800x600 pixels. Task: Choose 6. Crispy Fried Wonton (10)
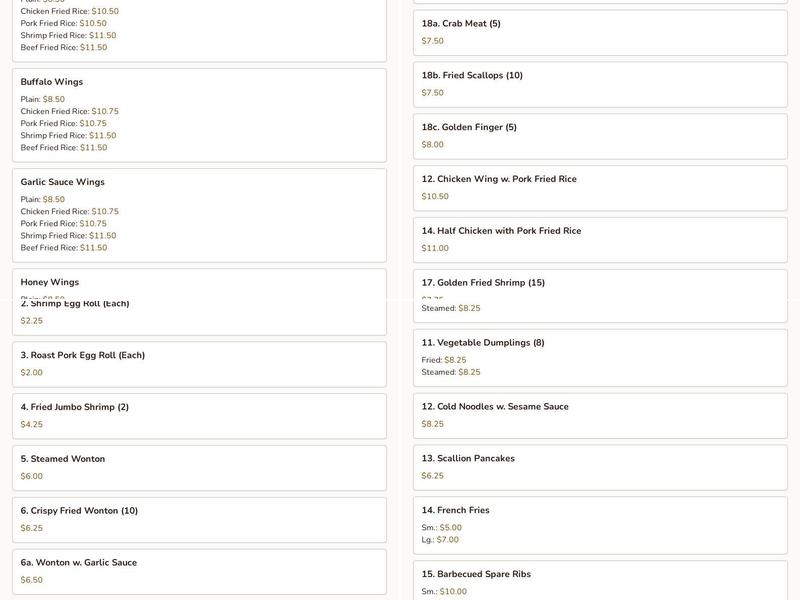[199, 520]
